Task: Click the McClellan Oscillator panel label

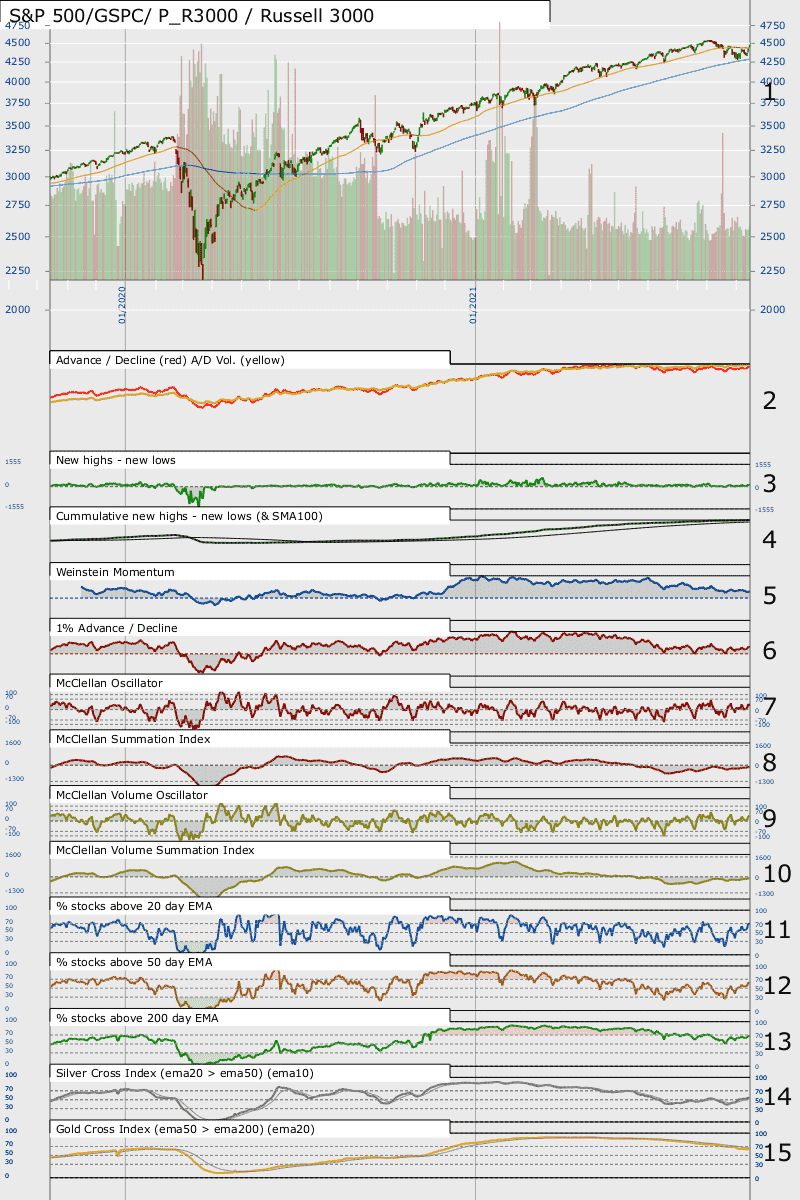Action: pyautogui.click(x=110, y=683)
